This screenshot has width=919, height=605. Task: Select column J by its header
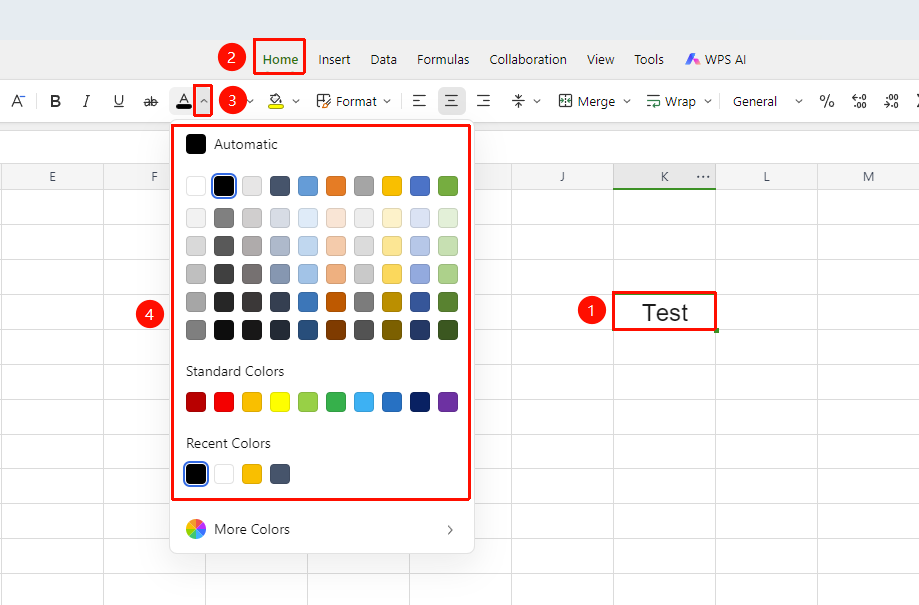[563, 176]
